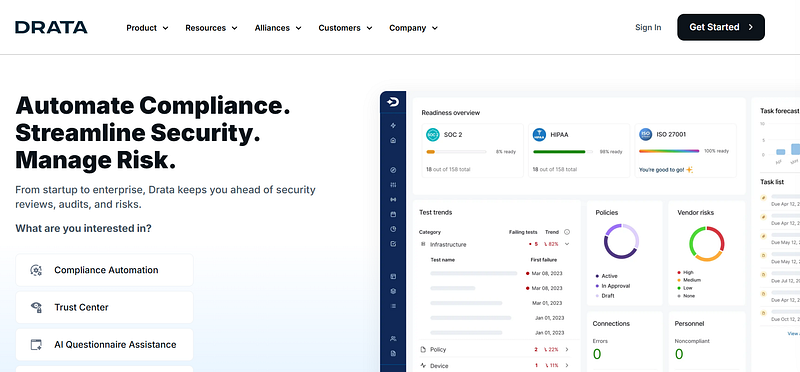Open the Drata logo in dashboard sidebar
The image size is (800, 372).
coord(393,103)
